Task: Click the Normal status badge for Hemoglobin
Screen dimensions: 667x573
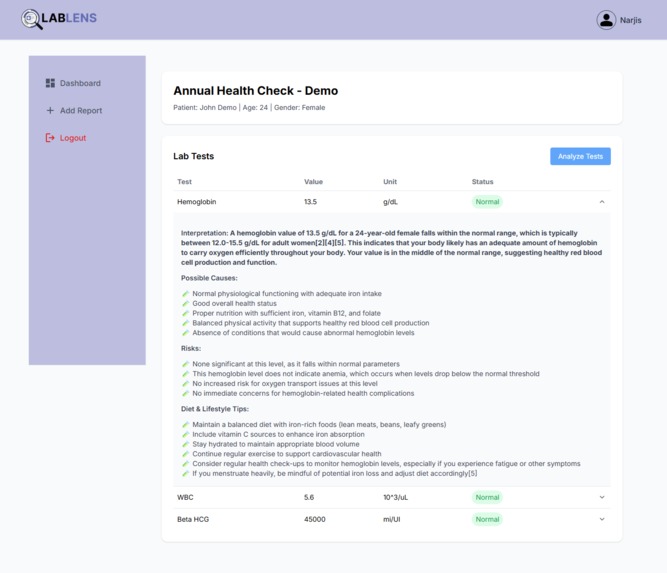Action: click(x=487, y=202)
